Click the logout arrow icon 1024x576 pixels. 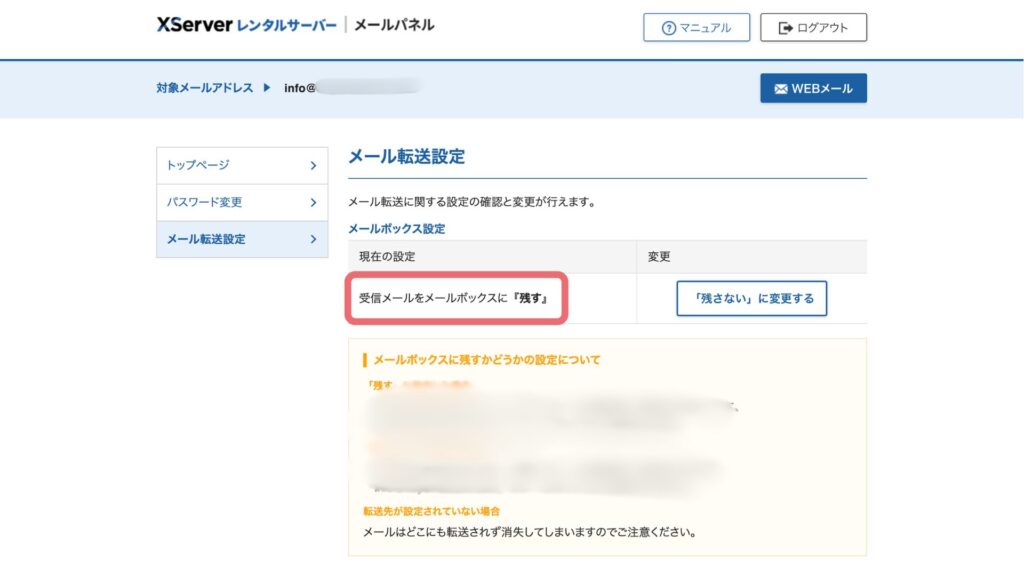point(785,28)
